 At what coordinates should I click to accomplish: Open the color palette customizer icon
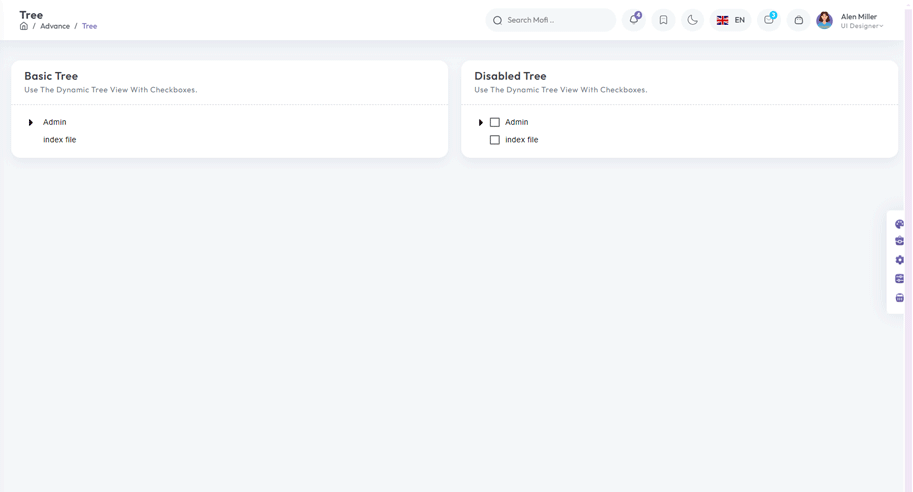tap(899, 224)
